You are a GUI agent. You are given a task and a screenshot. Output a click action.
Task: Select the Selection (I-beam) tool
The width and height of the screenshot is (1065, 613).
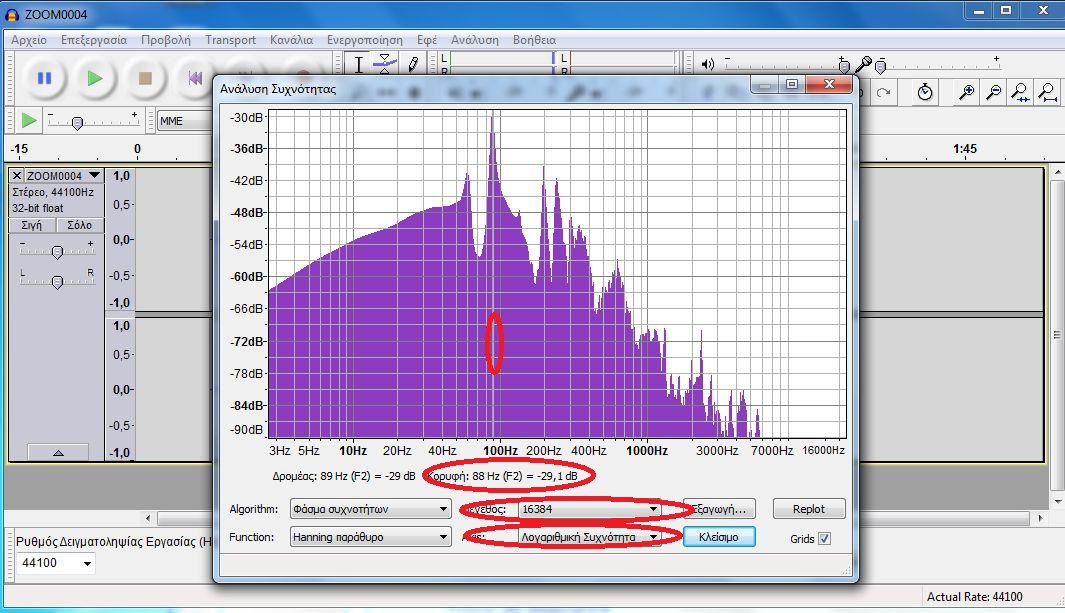click(359, 64)
